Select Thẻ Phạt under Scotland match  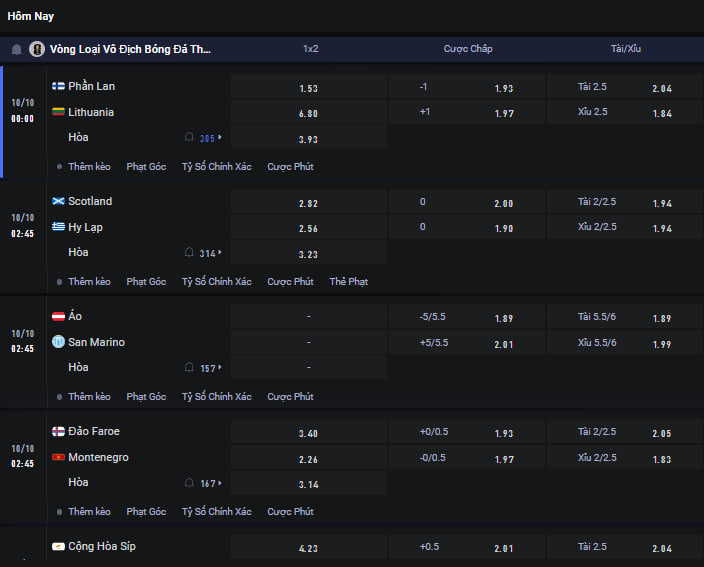tap(348, 282)
